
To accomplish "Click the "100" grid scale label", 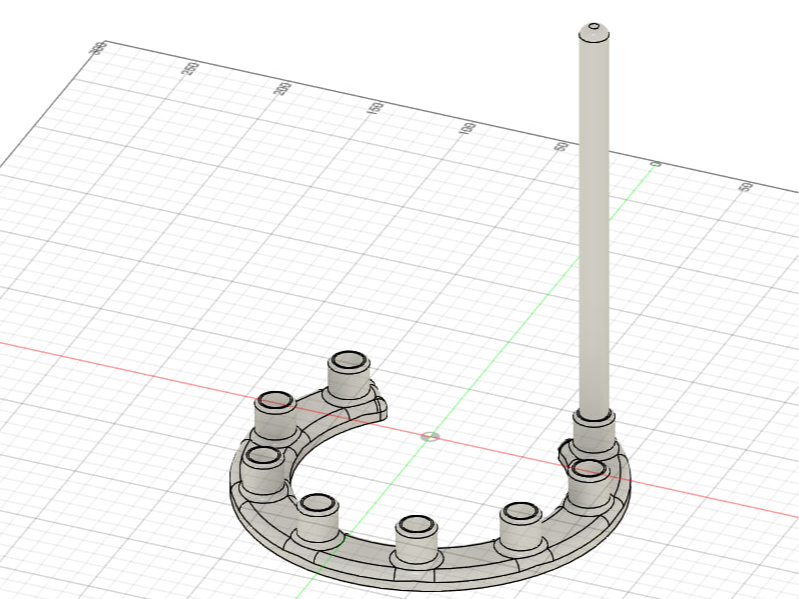I will [x=467, y=128].
